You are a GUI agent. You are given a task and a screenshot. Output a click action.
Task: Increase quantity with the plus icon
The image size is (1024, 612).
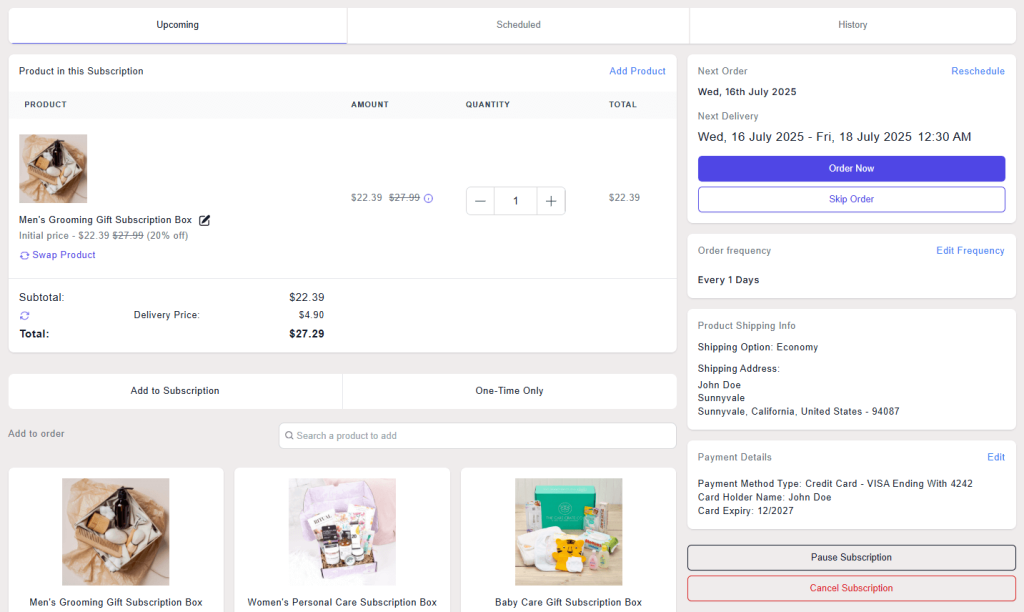pos(551,200)
